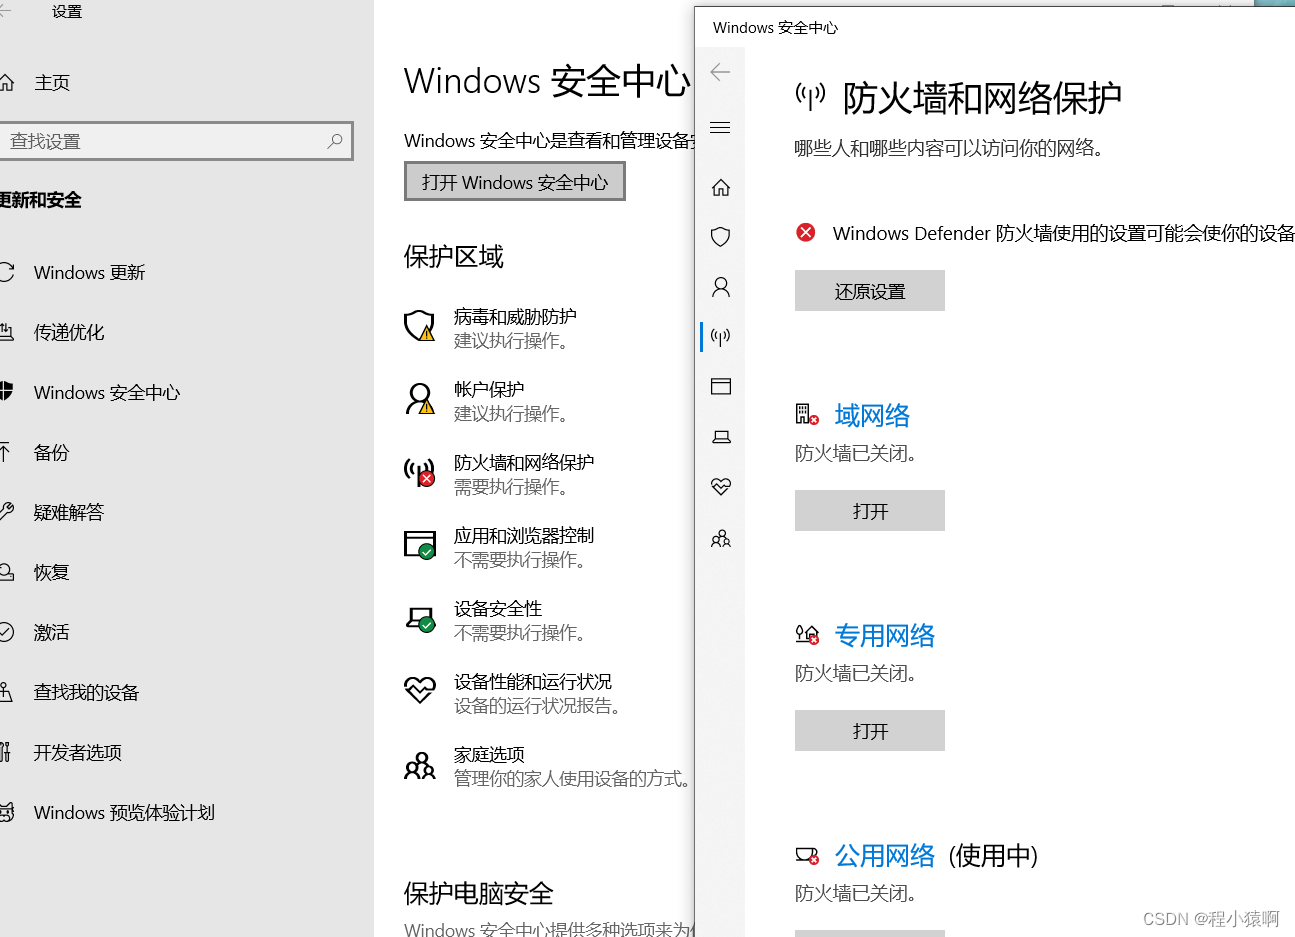Open device health heart icon in sidebar
Screen dimensions: 1295x937
(721, 487)
